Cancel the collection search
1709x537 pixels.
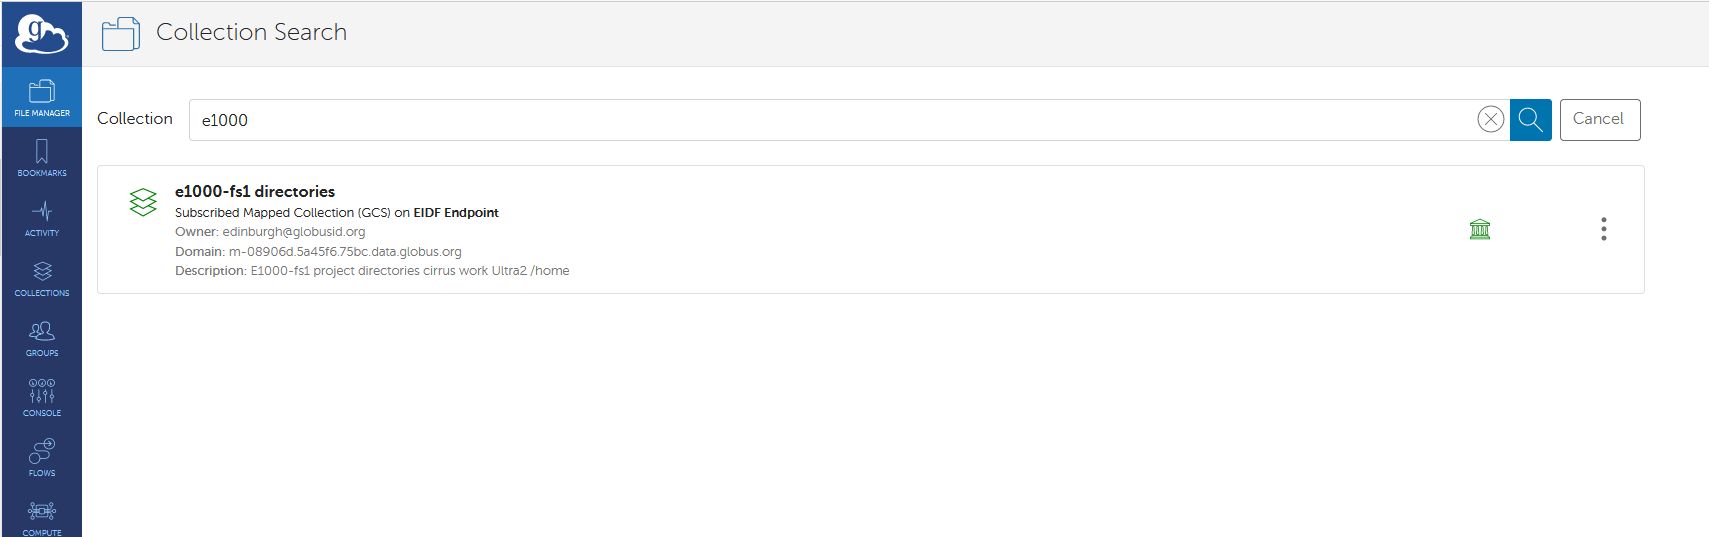click(x=1599, y=120)
